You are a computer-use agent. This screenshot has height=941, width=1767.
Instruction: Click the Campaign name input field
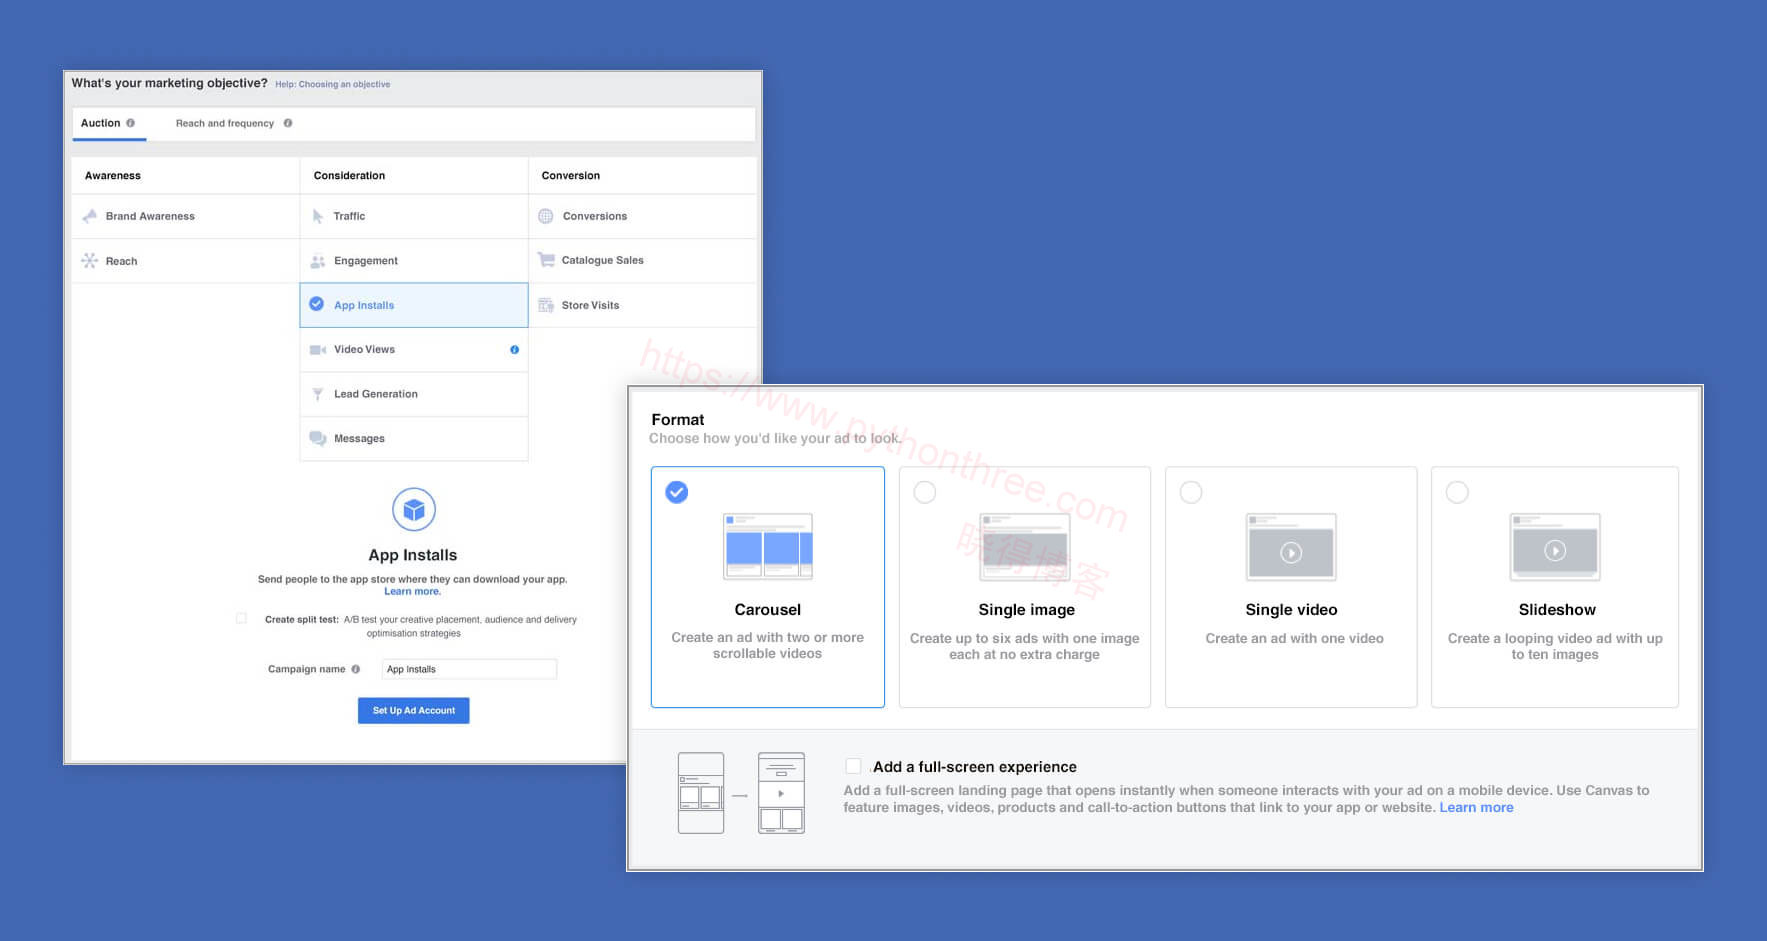click(x=469, y=669)
